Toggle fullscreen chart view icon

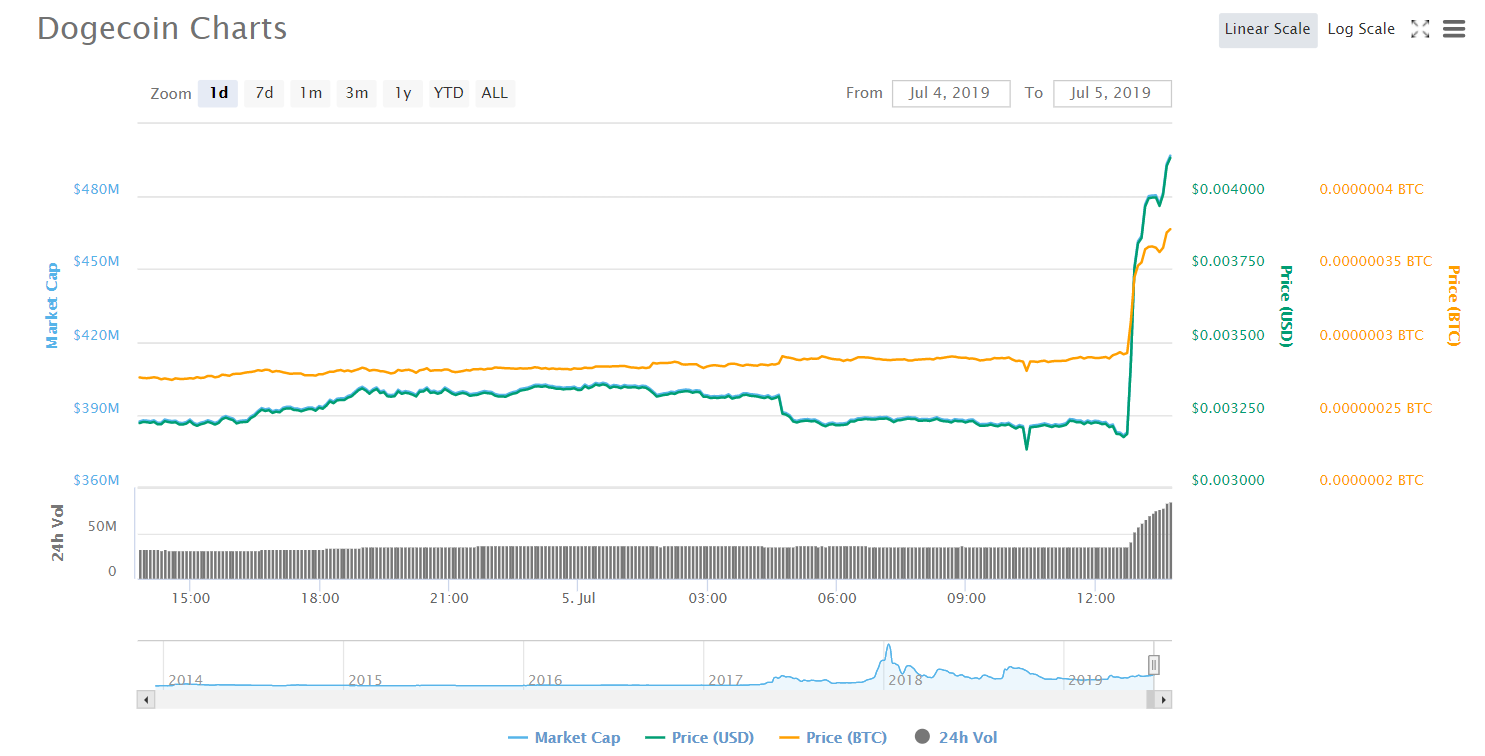pyautogui.click(x=1419, y=29)
